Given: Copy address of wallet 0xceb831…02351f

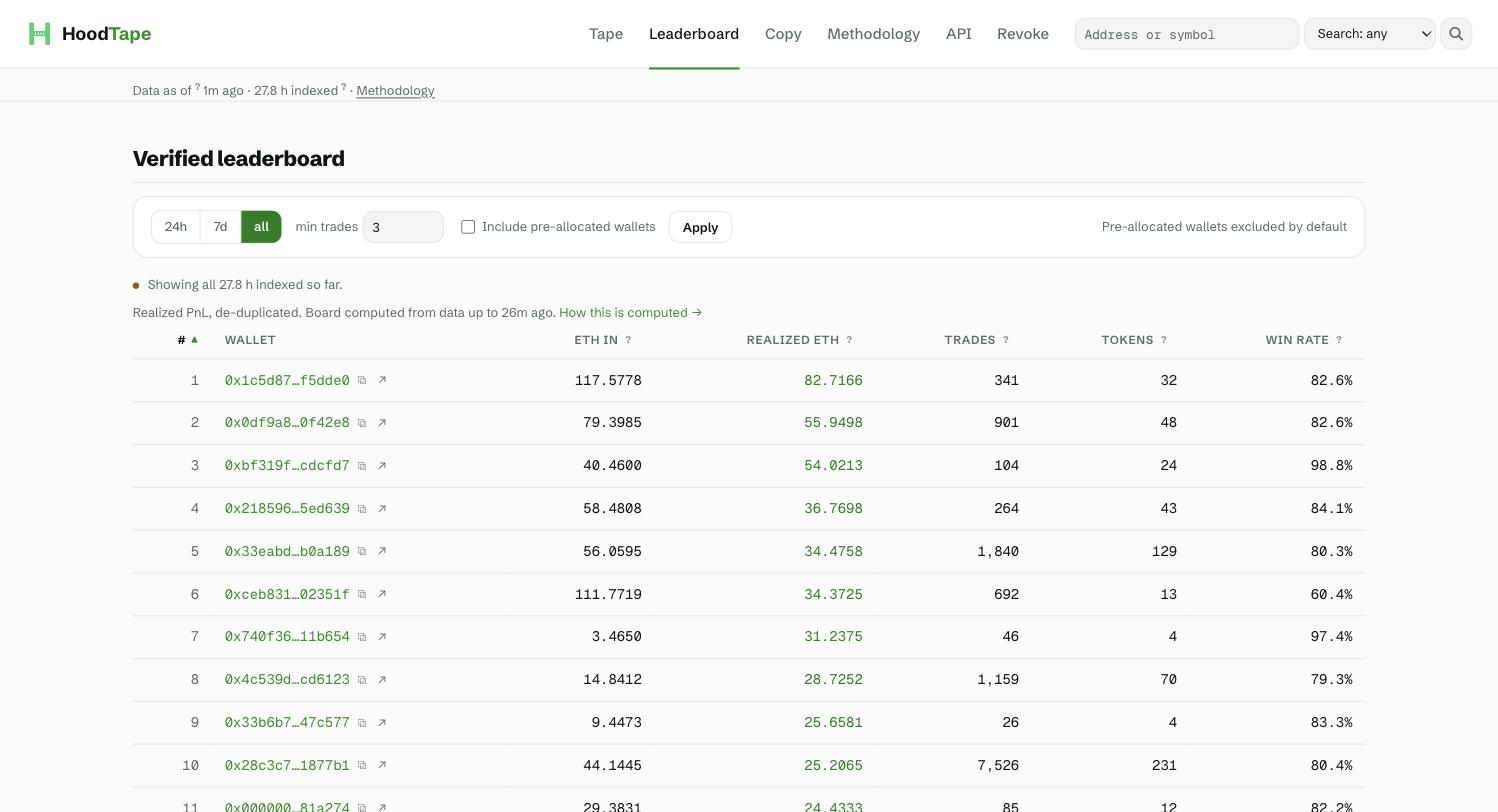Looking at the screenshot, I should (362, 594).
